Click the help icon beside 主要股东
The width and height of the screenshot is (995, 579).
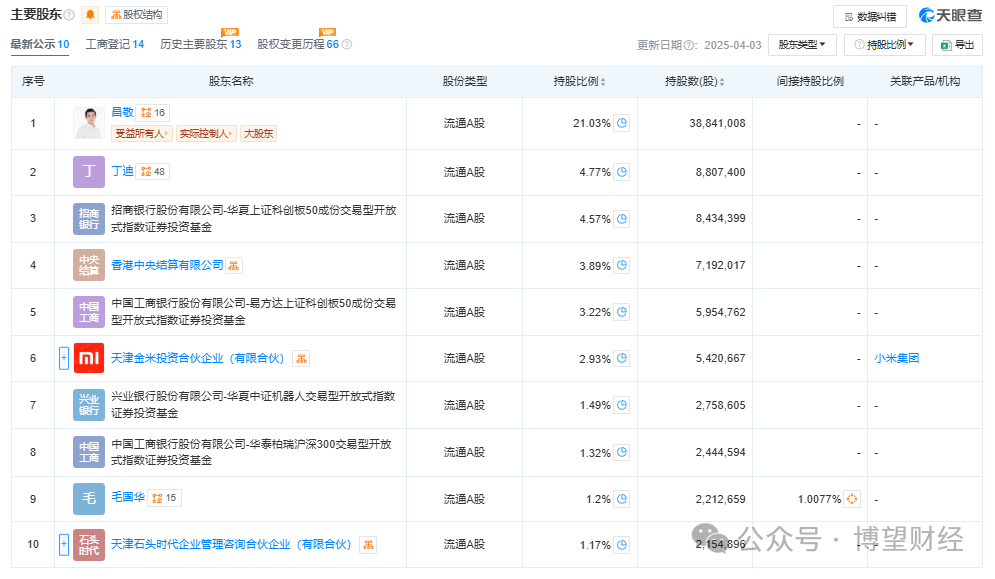pos(69,15)
